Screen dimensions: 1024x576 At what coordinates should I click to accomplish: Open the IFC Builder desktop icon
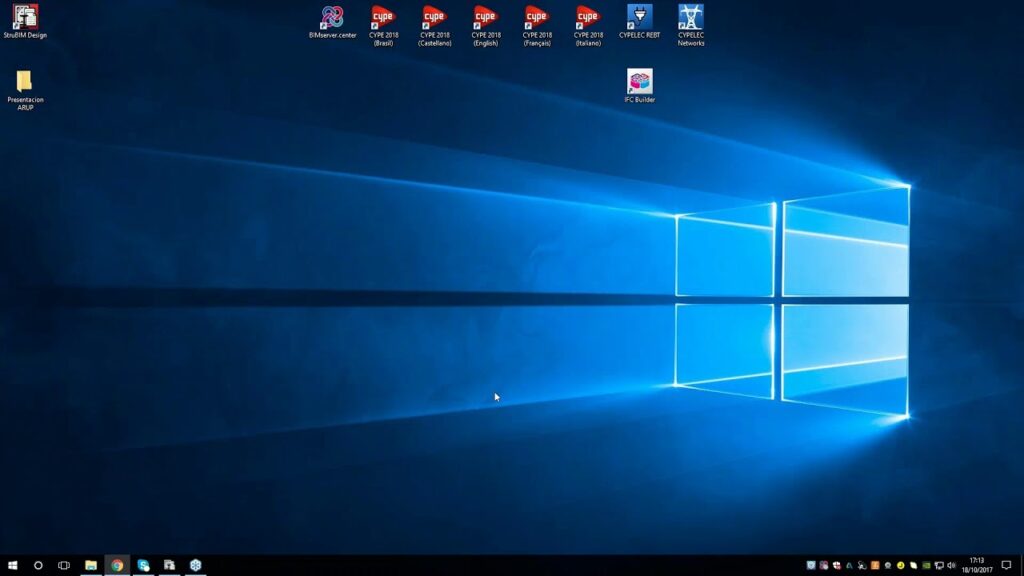(x=639, y=82)
